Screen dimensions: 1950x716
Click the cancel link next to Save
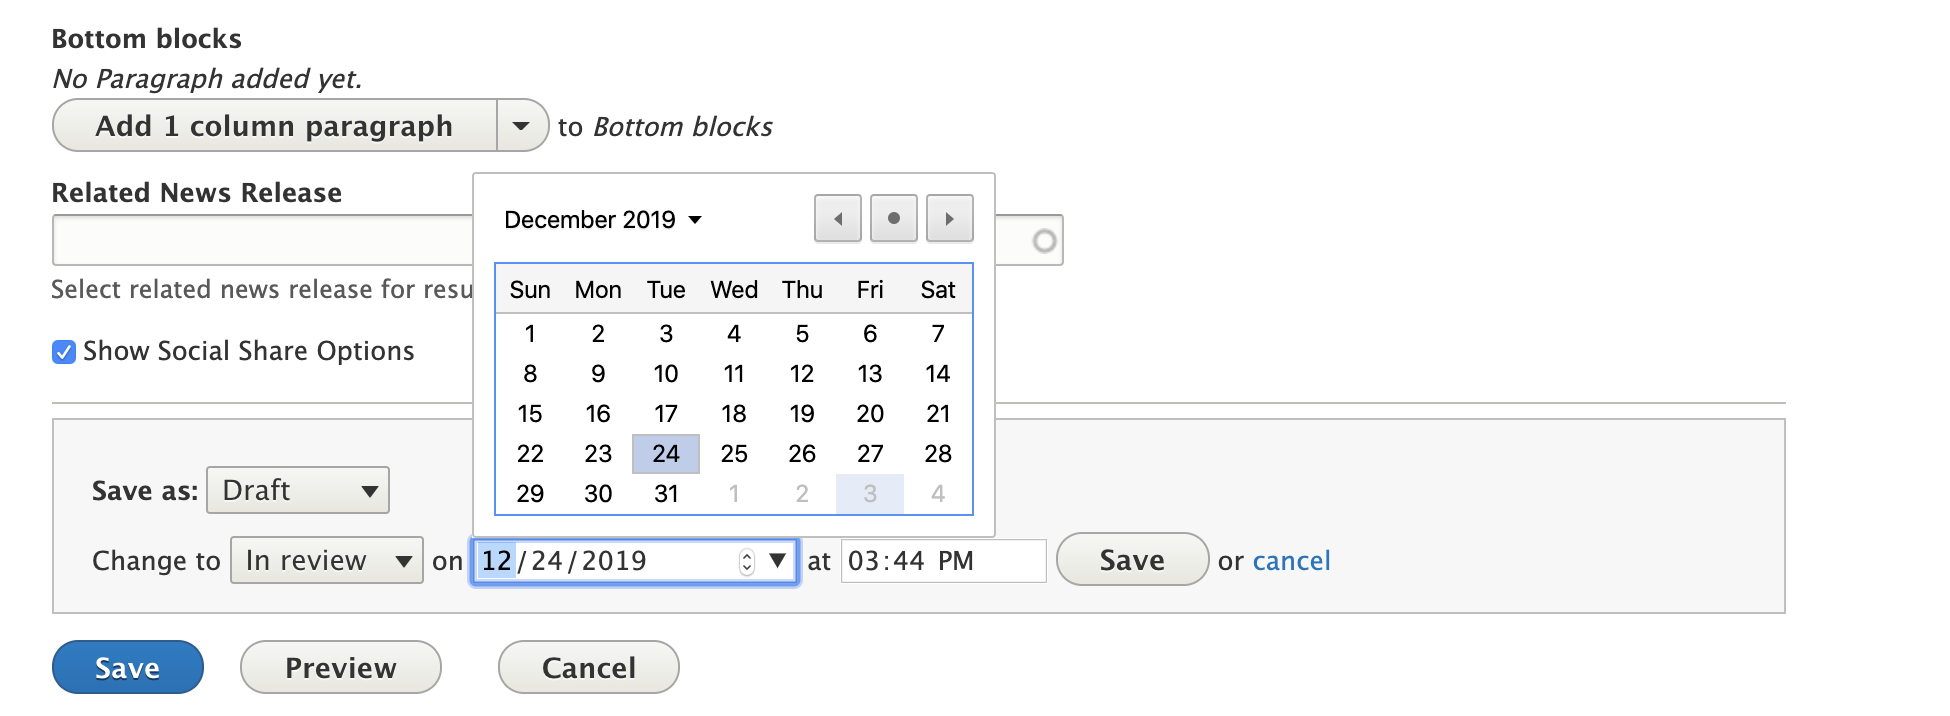[x=1291, y=561]
